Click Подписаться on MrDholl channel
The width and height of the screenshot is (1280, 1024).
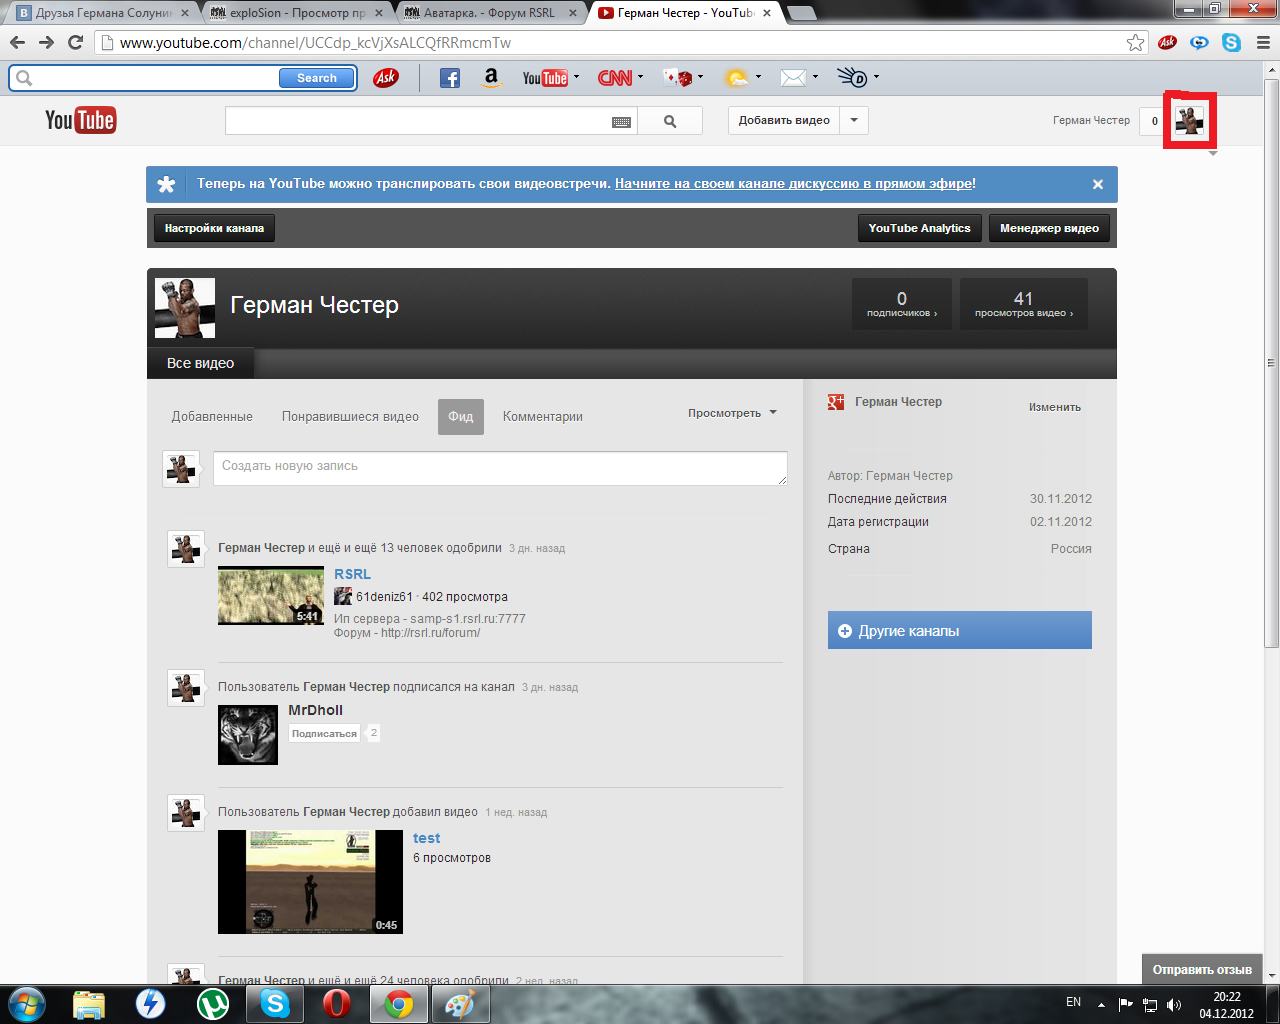324,734
